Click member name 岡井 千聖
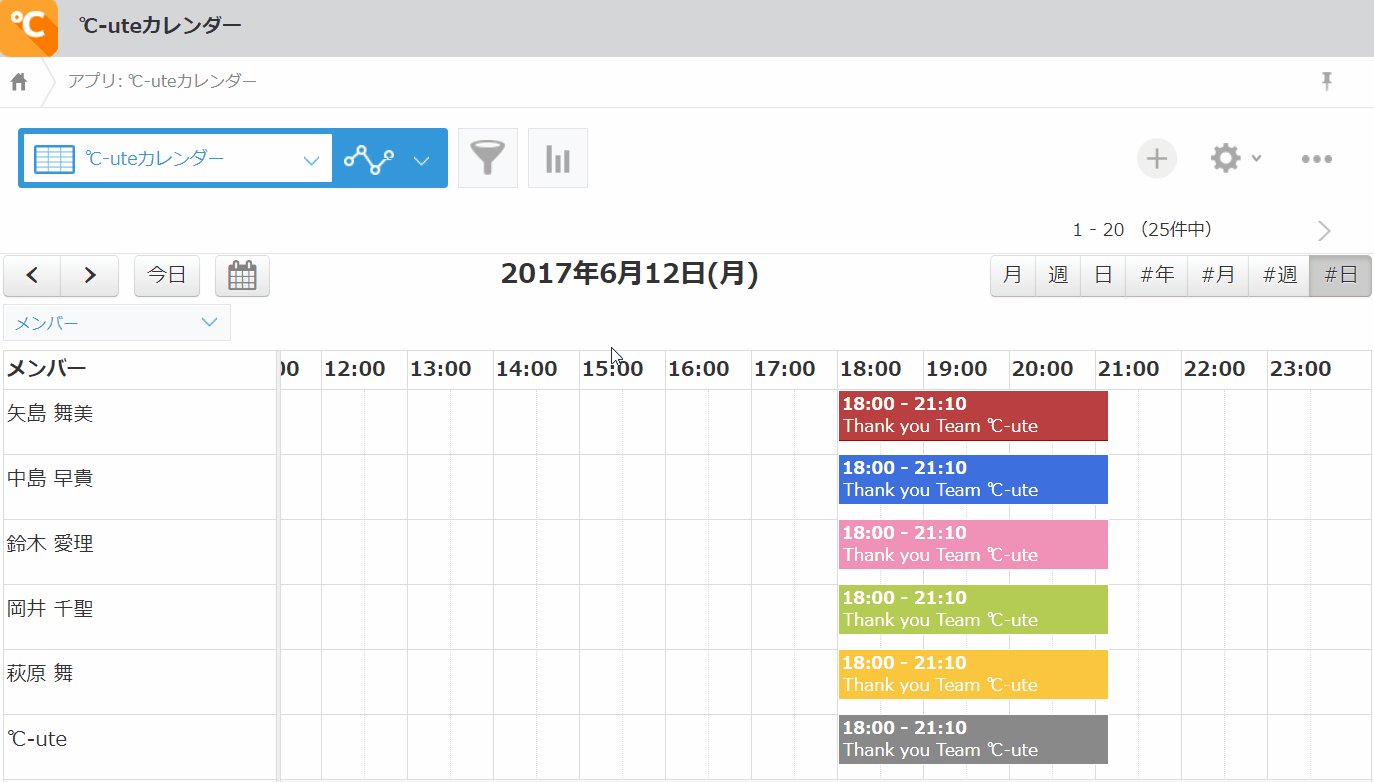 (50, 608)
